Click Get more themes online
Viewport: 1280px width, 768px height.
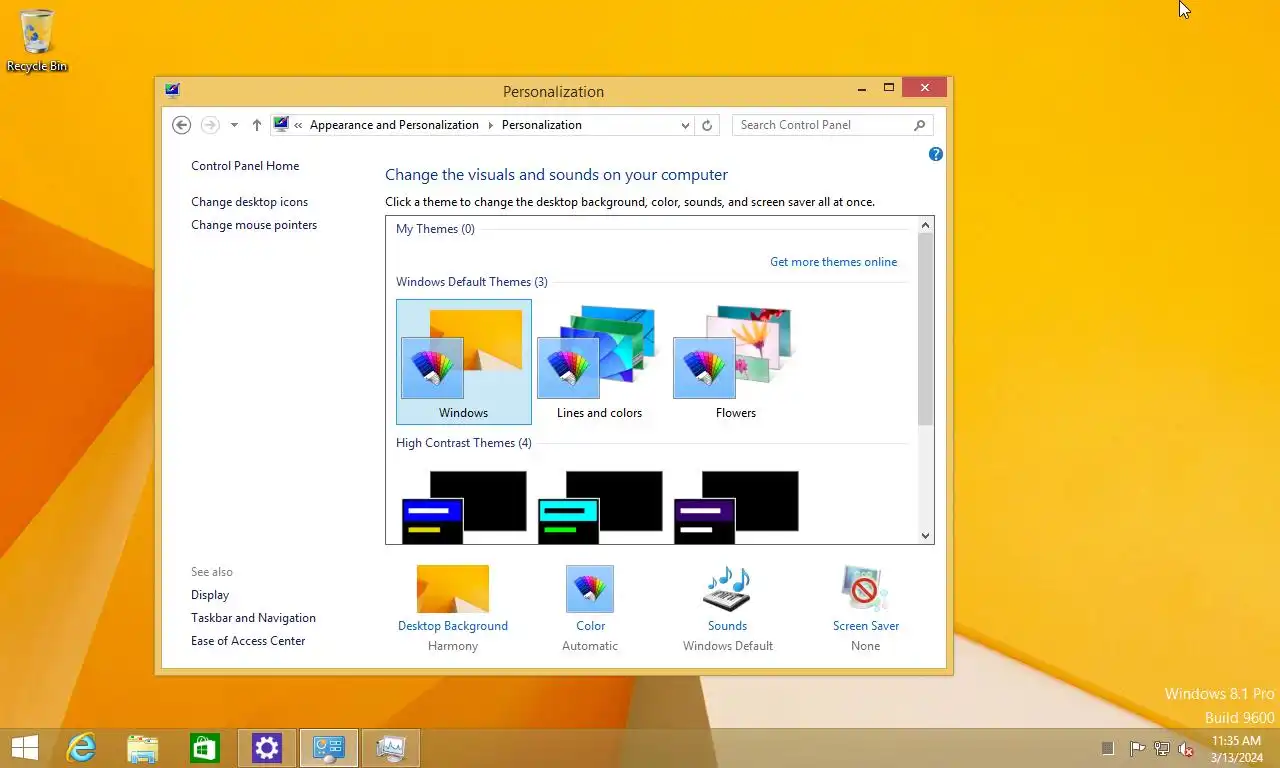833,262
